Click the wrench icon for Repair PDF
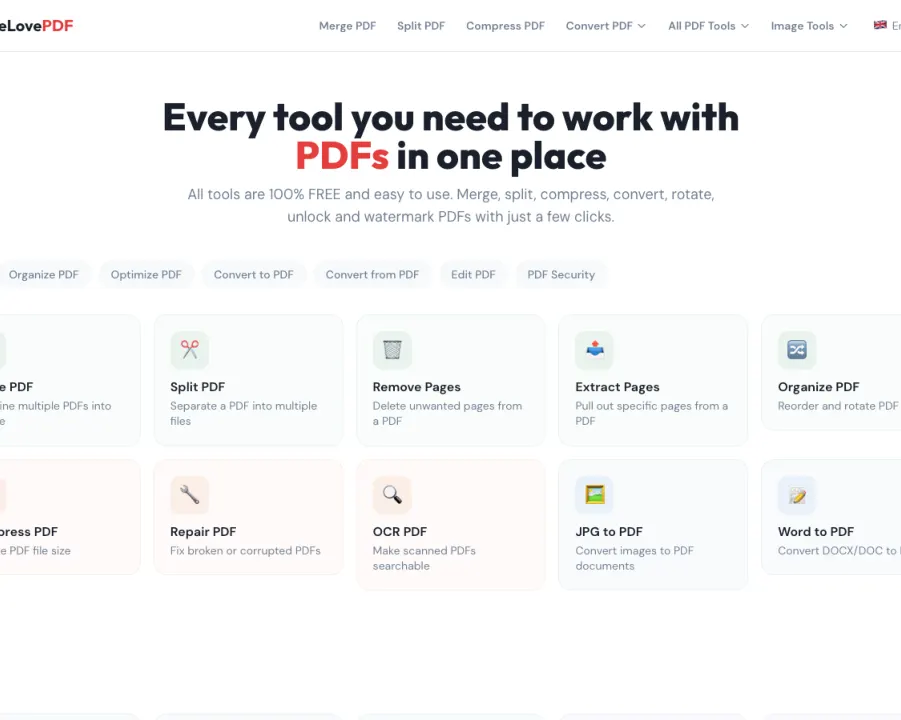901x720 pixels. click(x=190, y=494)
